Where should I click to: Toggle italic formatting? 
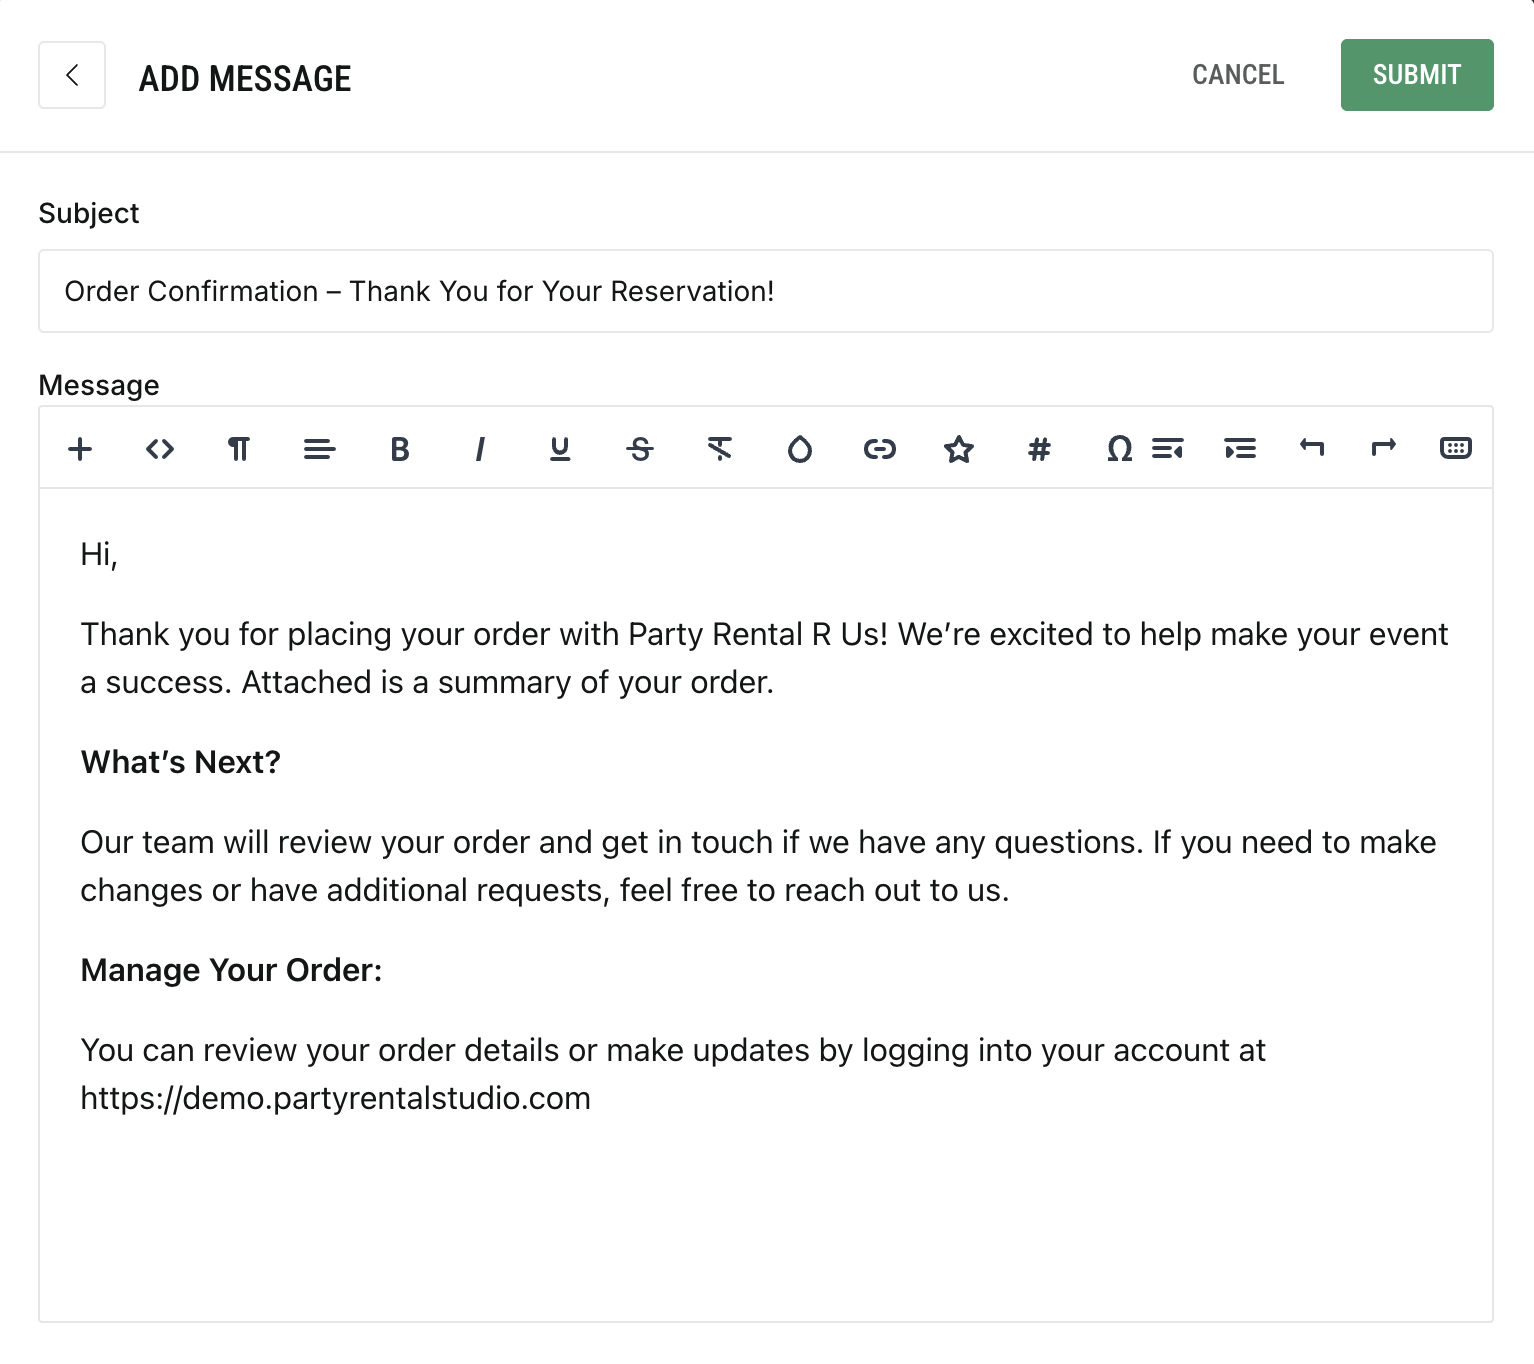click(x=480, y=449)
